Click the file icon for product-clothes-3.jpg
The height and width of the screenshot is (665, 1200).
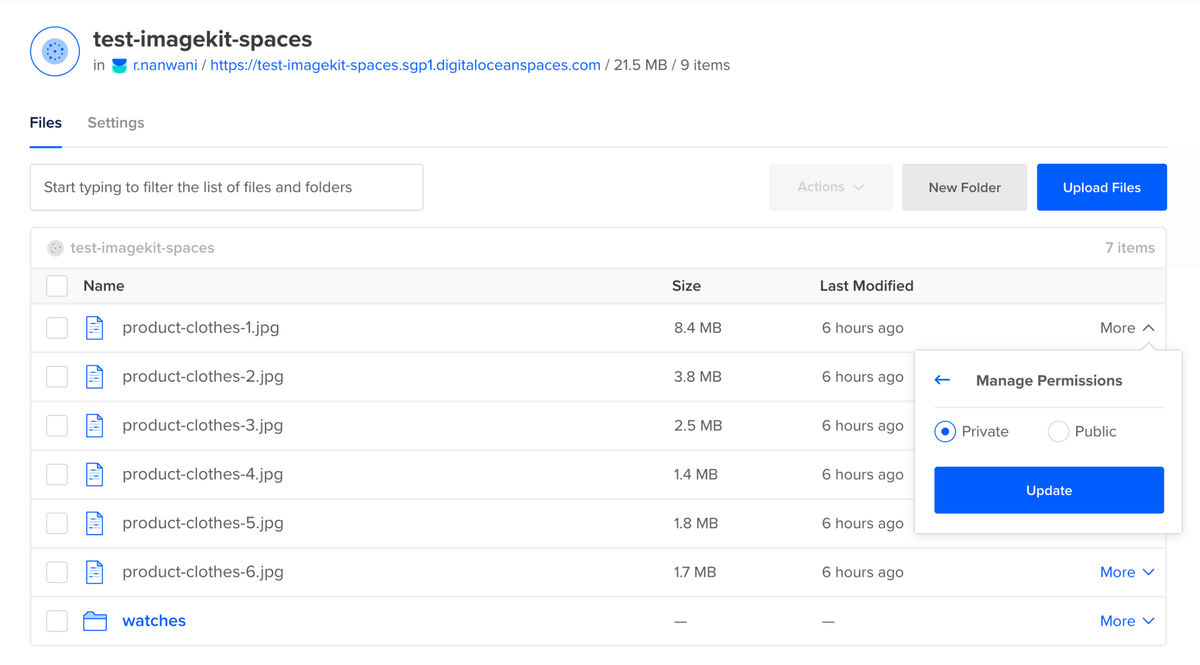click(x=95, y=426)
